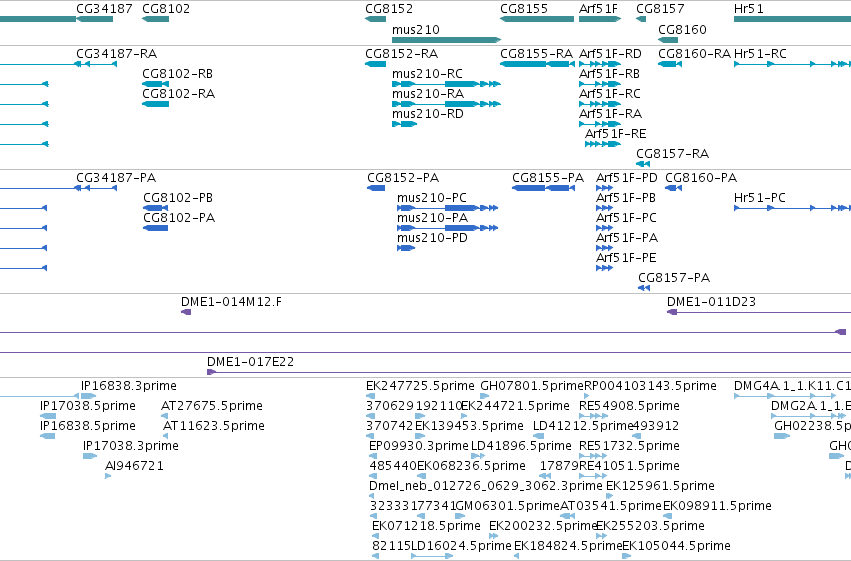
Task: Click protein Hr51-PC label
Action: (x=760, y=198)
